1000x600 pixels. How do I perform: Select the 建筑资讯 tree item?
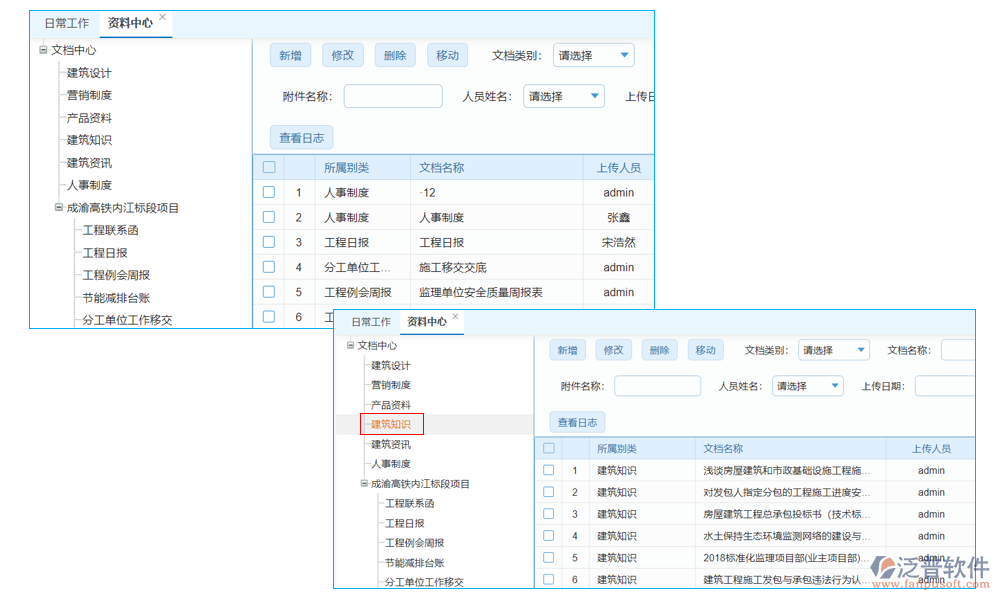point(392,443)
